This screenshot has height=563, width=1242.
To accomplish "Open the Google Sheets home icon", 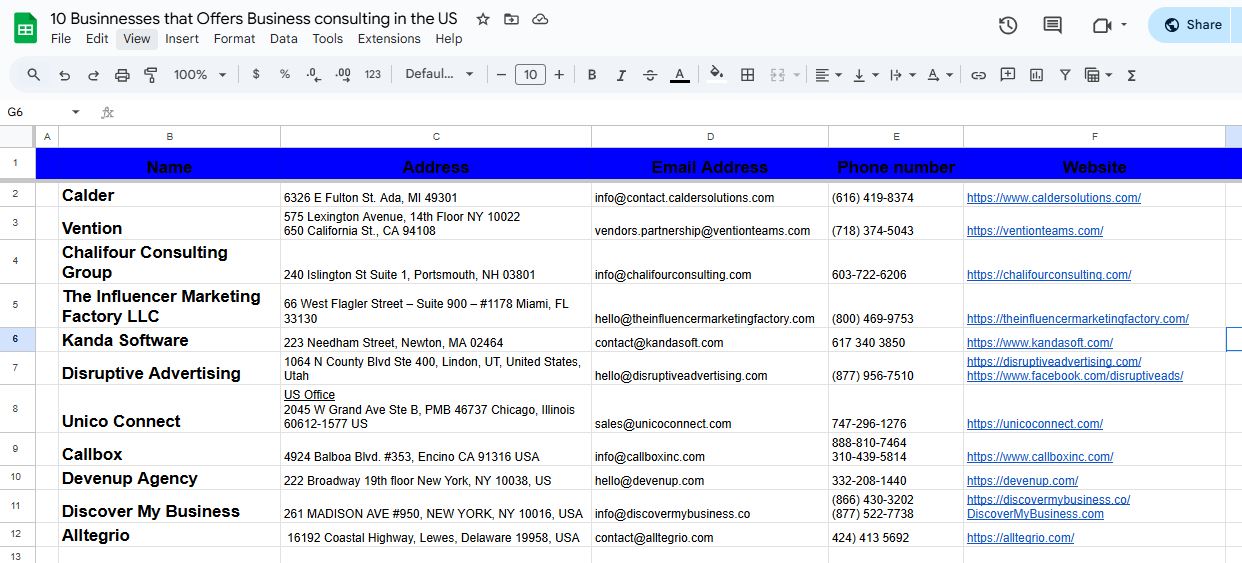I will click(26, 28).
